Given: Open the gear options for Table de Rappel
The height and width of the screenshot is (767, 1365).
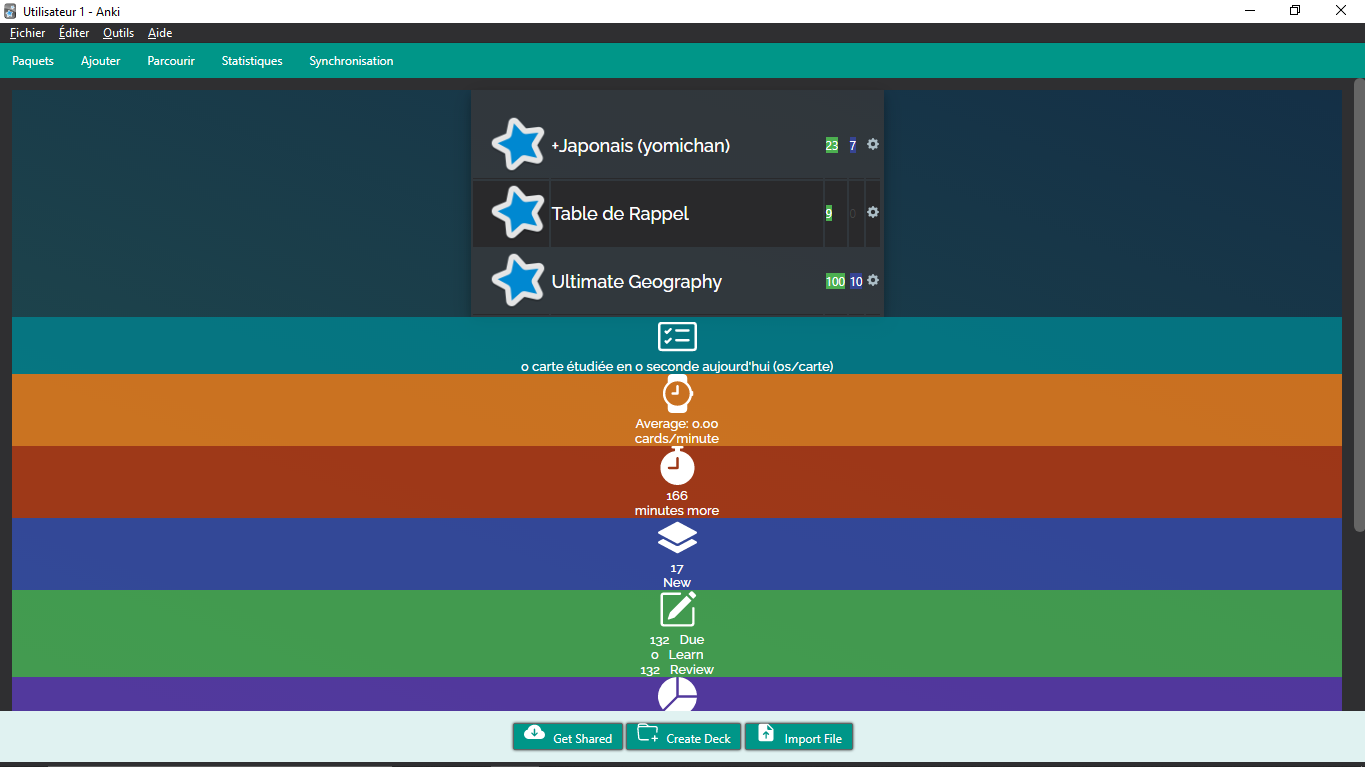Looking at the screenshot, I should click(873, 212).
